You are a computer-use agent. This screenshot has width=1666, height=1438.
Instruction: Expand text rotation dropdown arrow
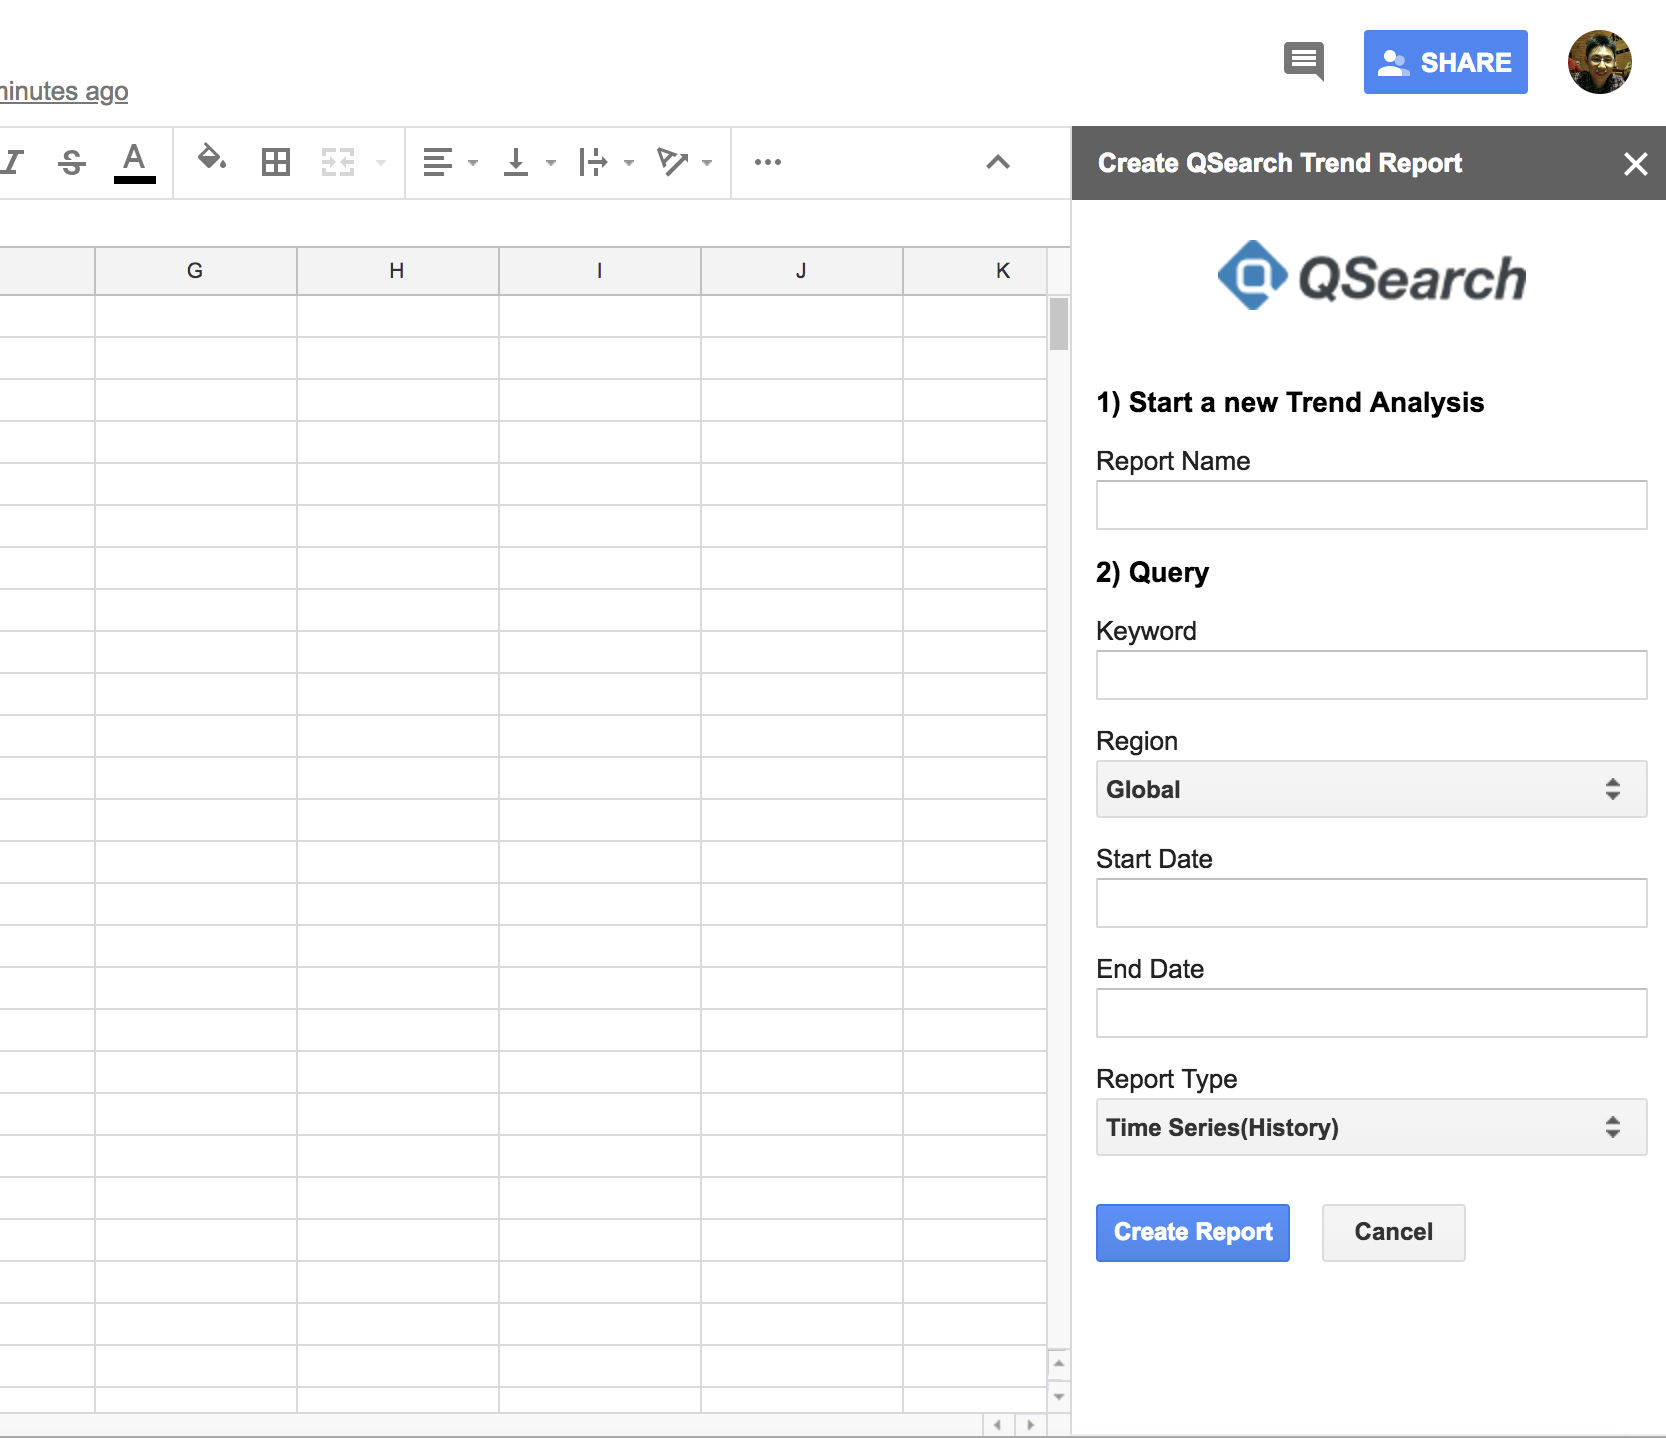point(707,162)
